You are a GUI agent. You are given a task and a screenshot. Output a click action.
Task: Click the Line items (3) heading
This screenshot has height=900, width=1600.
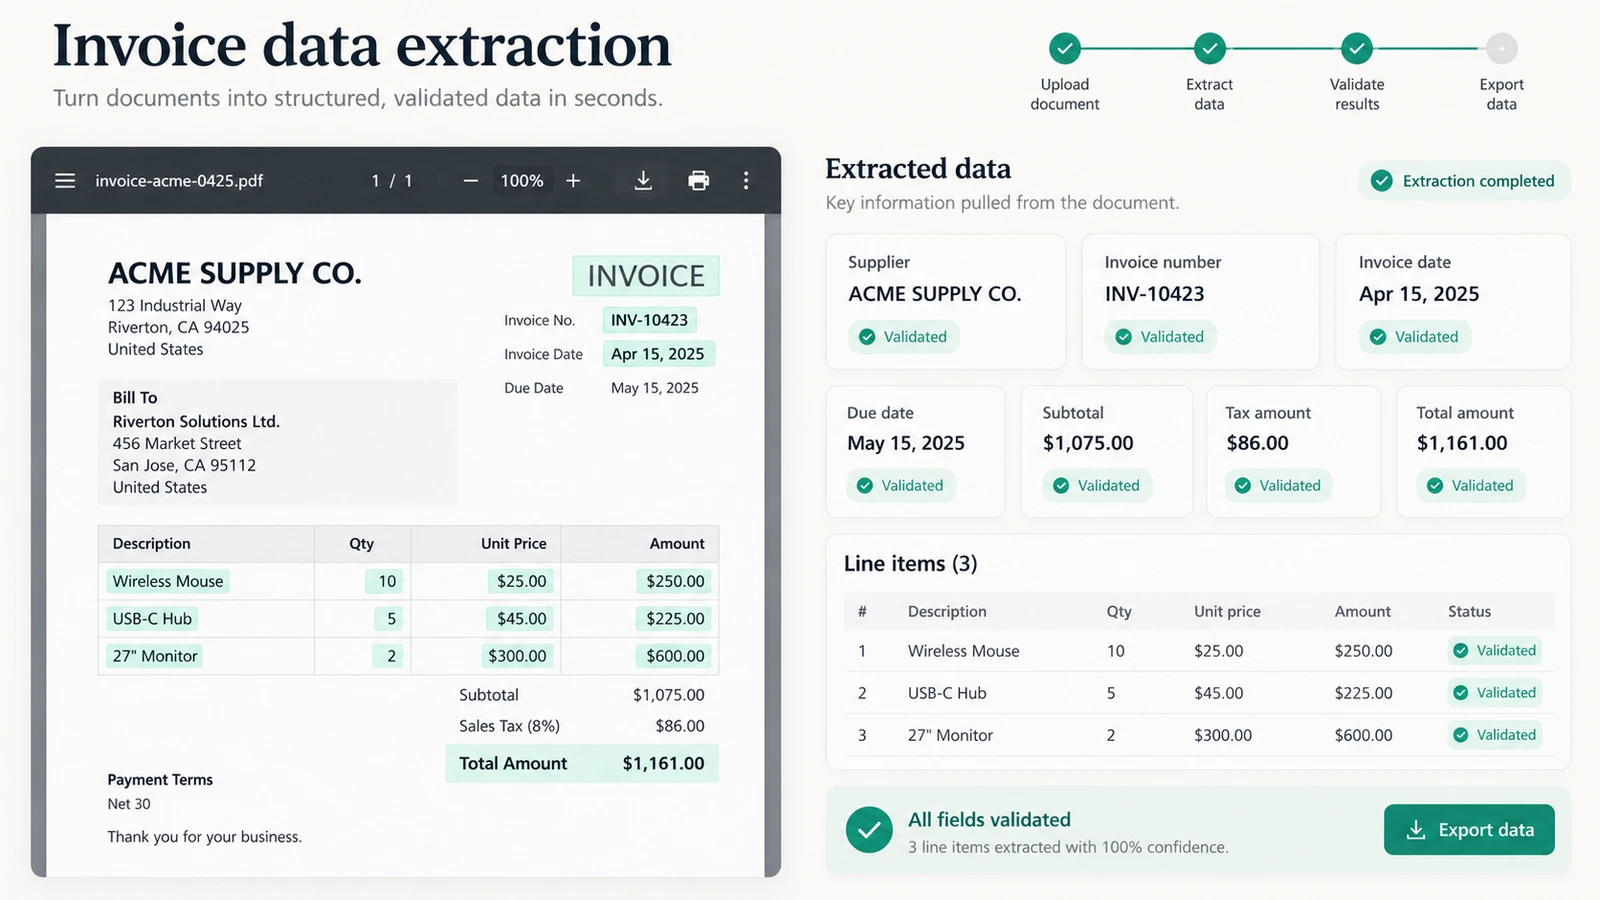[910, 564]
